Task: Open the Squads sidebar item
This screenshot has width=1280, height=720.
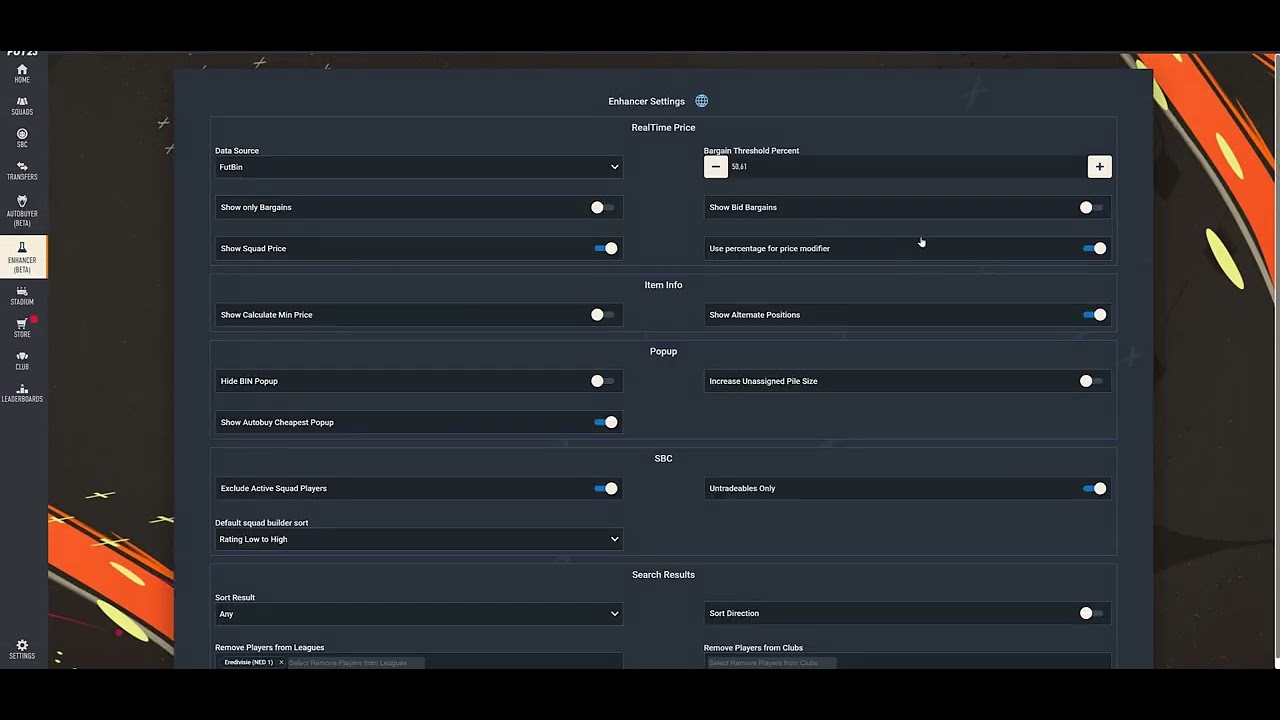Action: click(x=22, y=106)
